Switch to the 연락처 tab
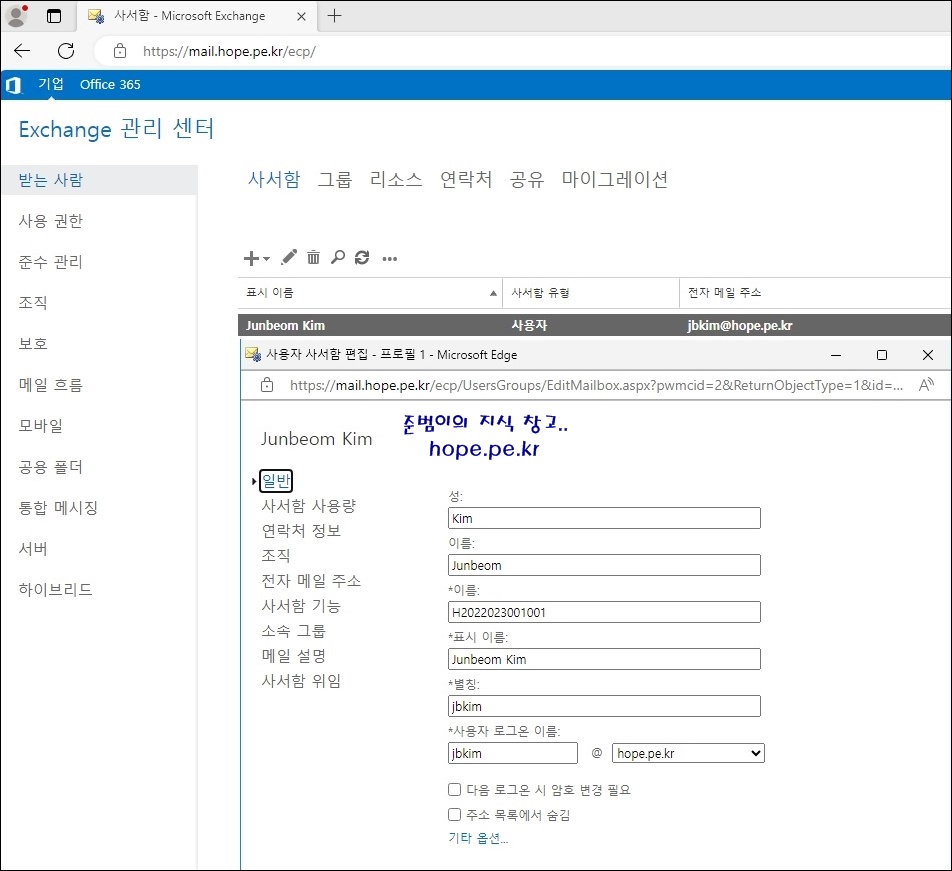 point(466,179)
